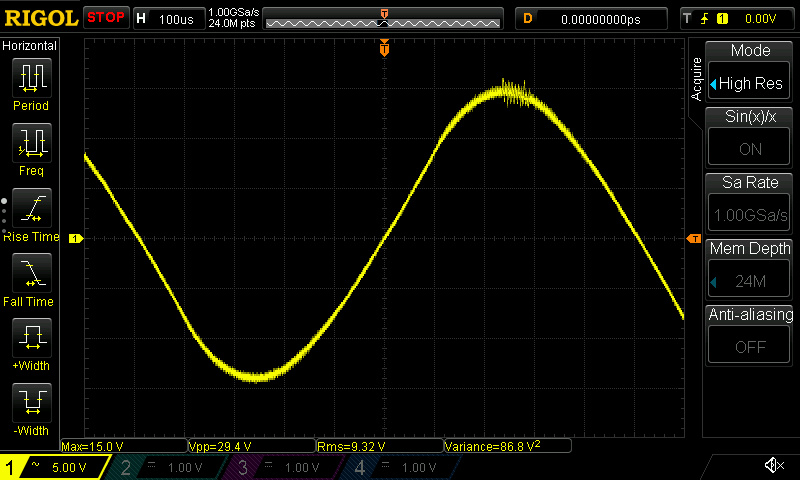Click the Vpp=29.4 V measurement readout

point(250,446)
